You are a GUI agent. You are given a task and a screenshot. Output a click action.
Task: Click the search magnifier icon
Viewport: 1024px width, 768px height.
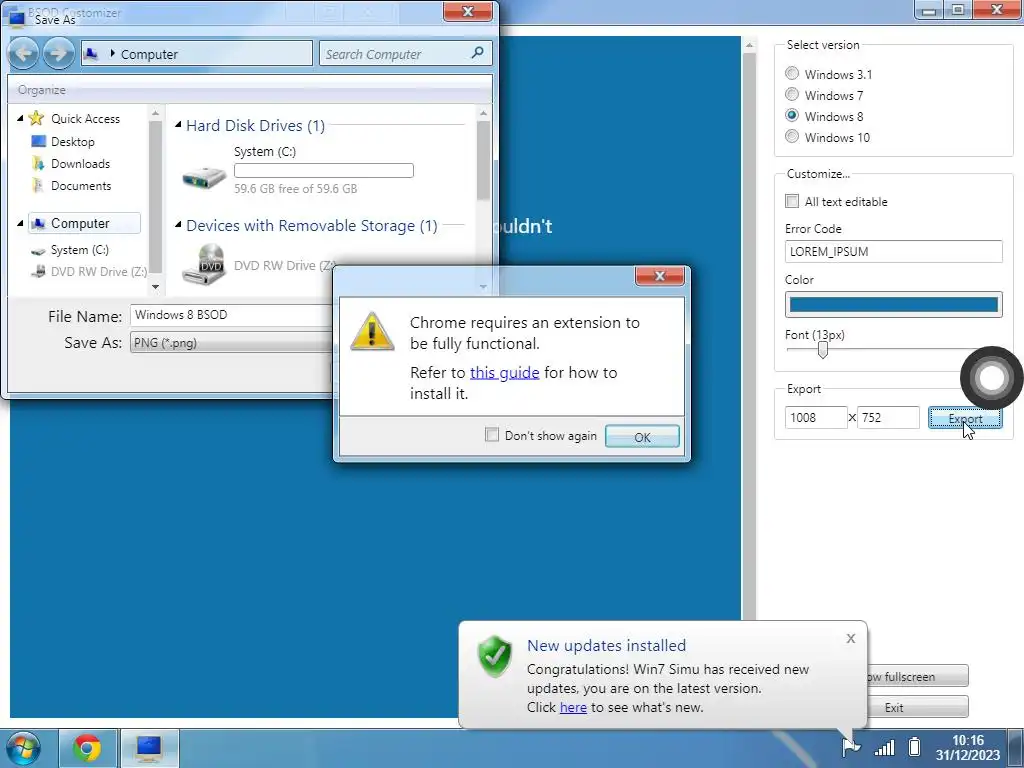click(x=477, y=52)
